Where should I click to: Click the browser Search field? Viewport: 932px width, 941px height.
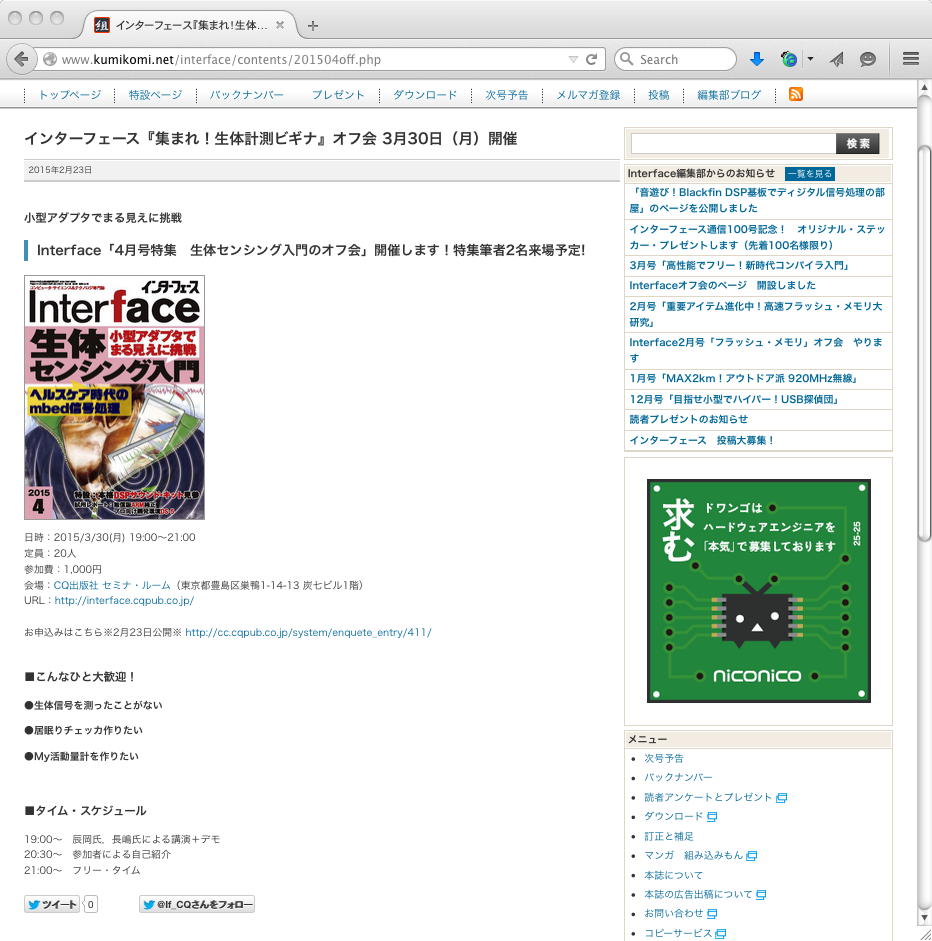(x=676, y=59)
